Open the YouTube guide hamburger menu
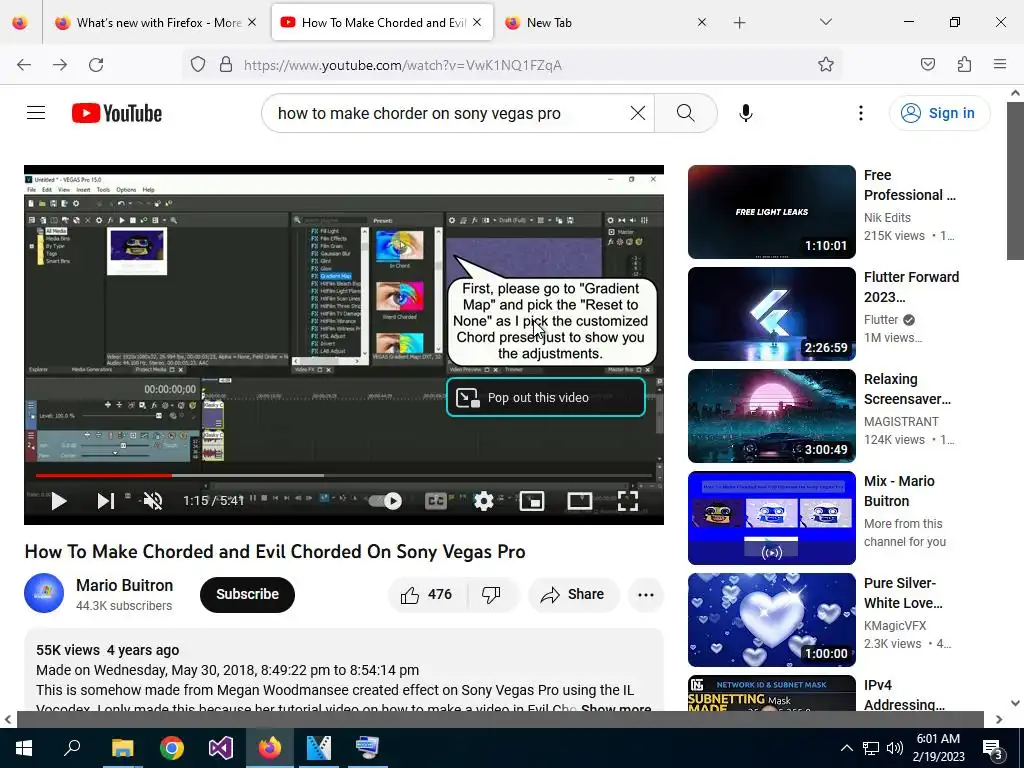This screenshot has width=1024, height=768. point(36,113)
